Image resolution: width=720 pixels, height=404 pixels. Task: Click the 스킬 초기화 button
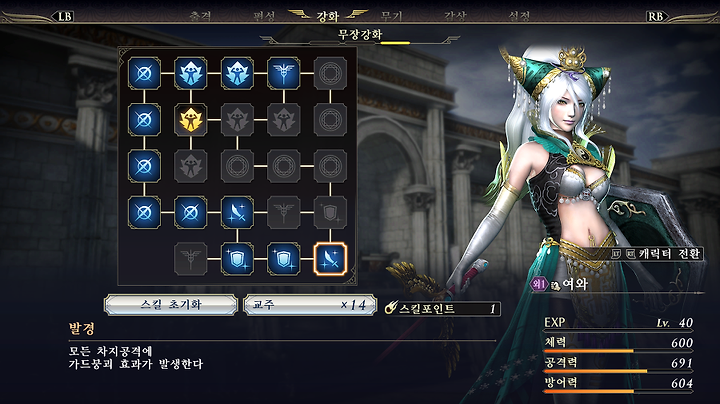click(x=171, y=305)
